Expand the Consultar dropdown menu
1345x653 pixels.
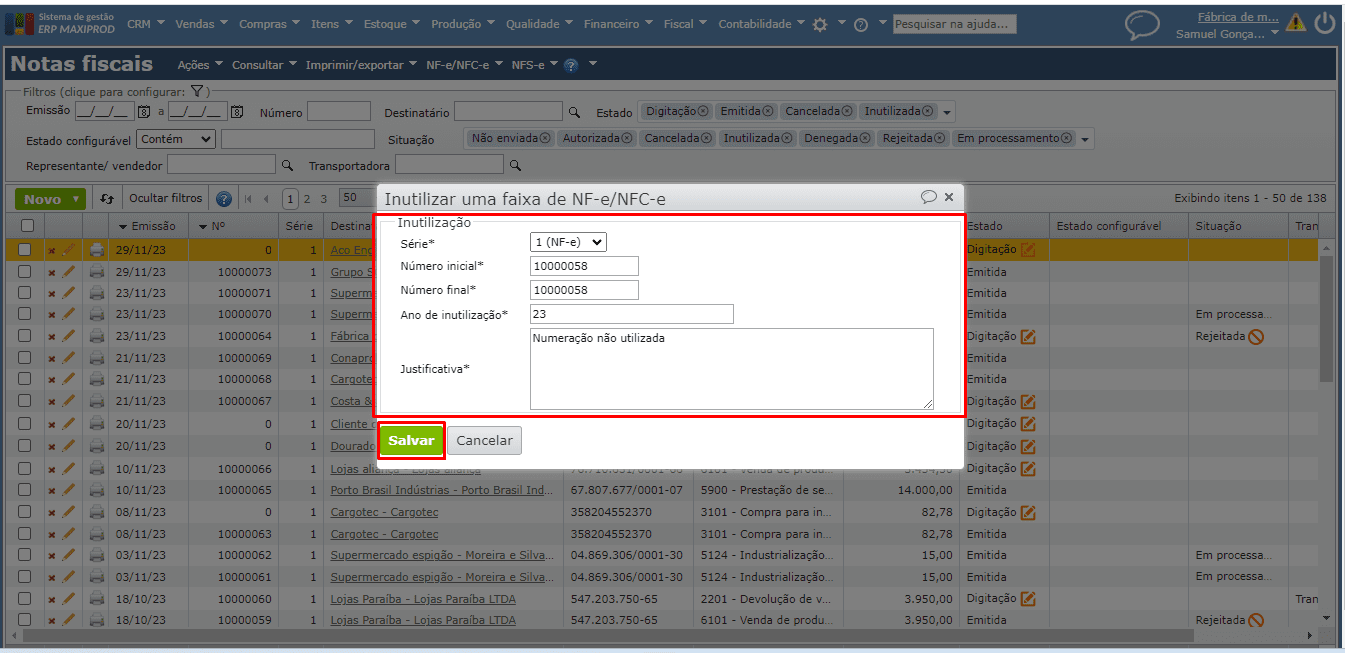(264, 65)
